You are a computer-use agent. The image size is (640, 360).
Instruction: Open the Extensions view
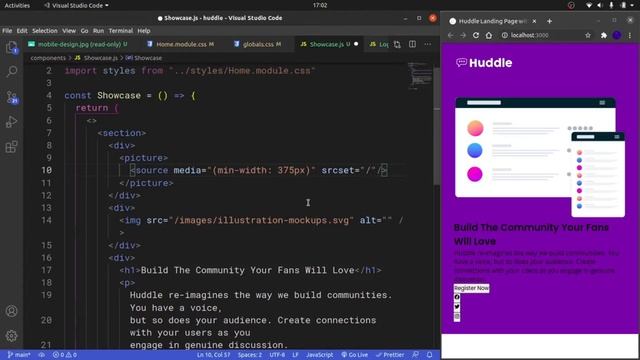click(x=11, y=147)
